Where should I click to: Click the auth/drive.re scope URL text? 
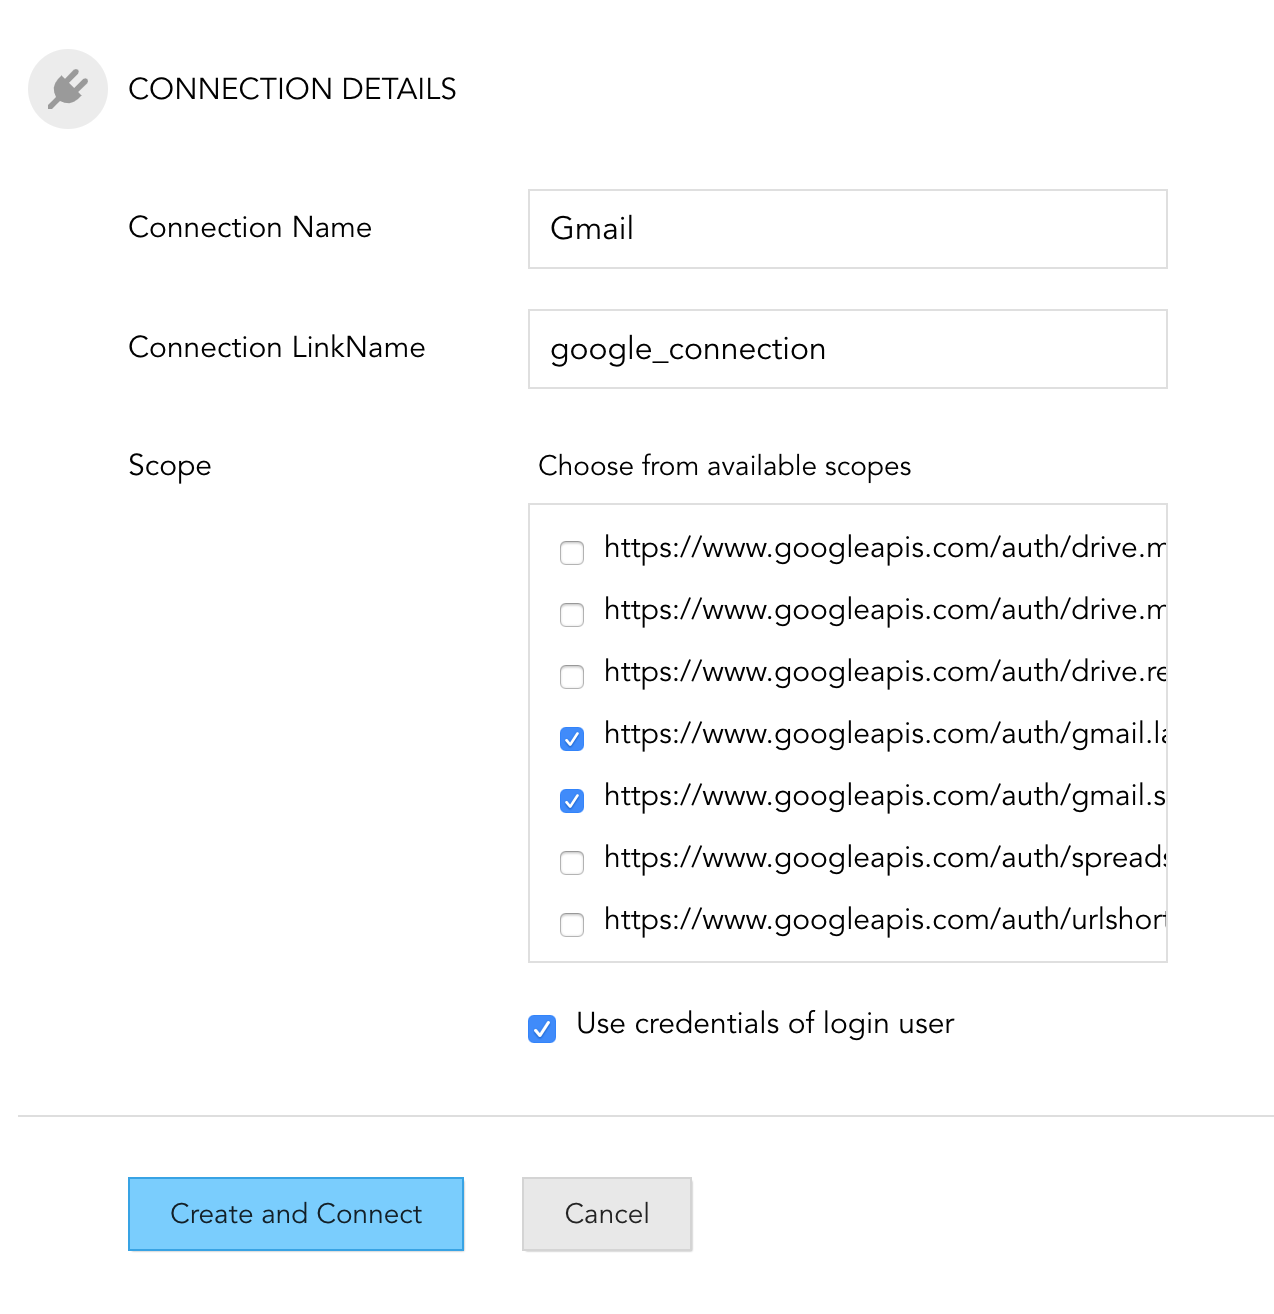884,672
